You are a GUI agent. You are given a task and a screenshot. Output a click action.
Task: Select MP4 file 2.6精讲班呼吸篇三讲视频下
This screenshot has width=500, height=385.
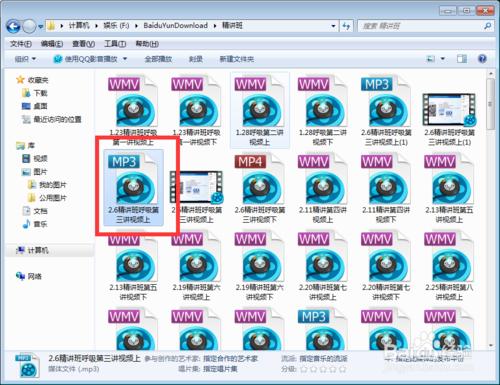point(259,188)
